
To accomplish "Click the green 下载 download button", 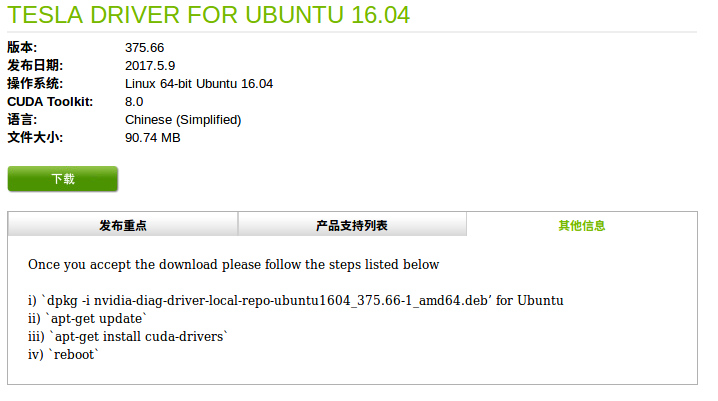I will point(63,179).
